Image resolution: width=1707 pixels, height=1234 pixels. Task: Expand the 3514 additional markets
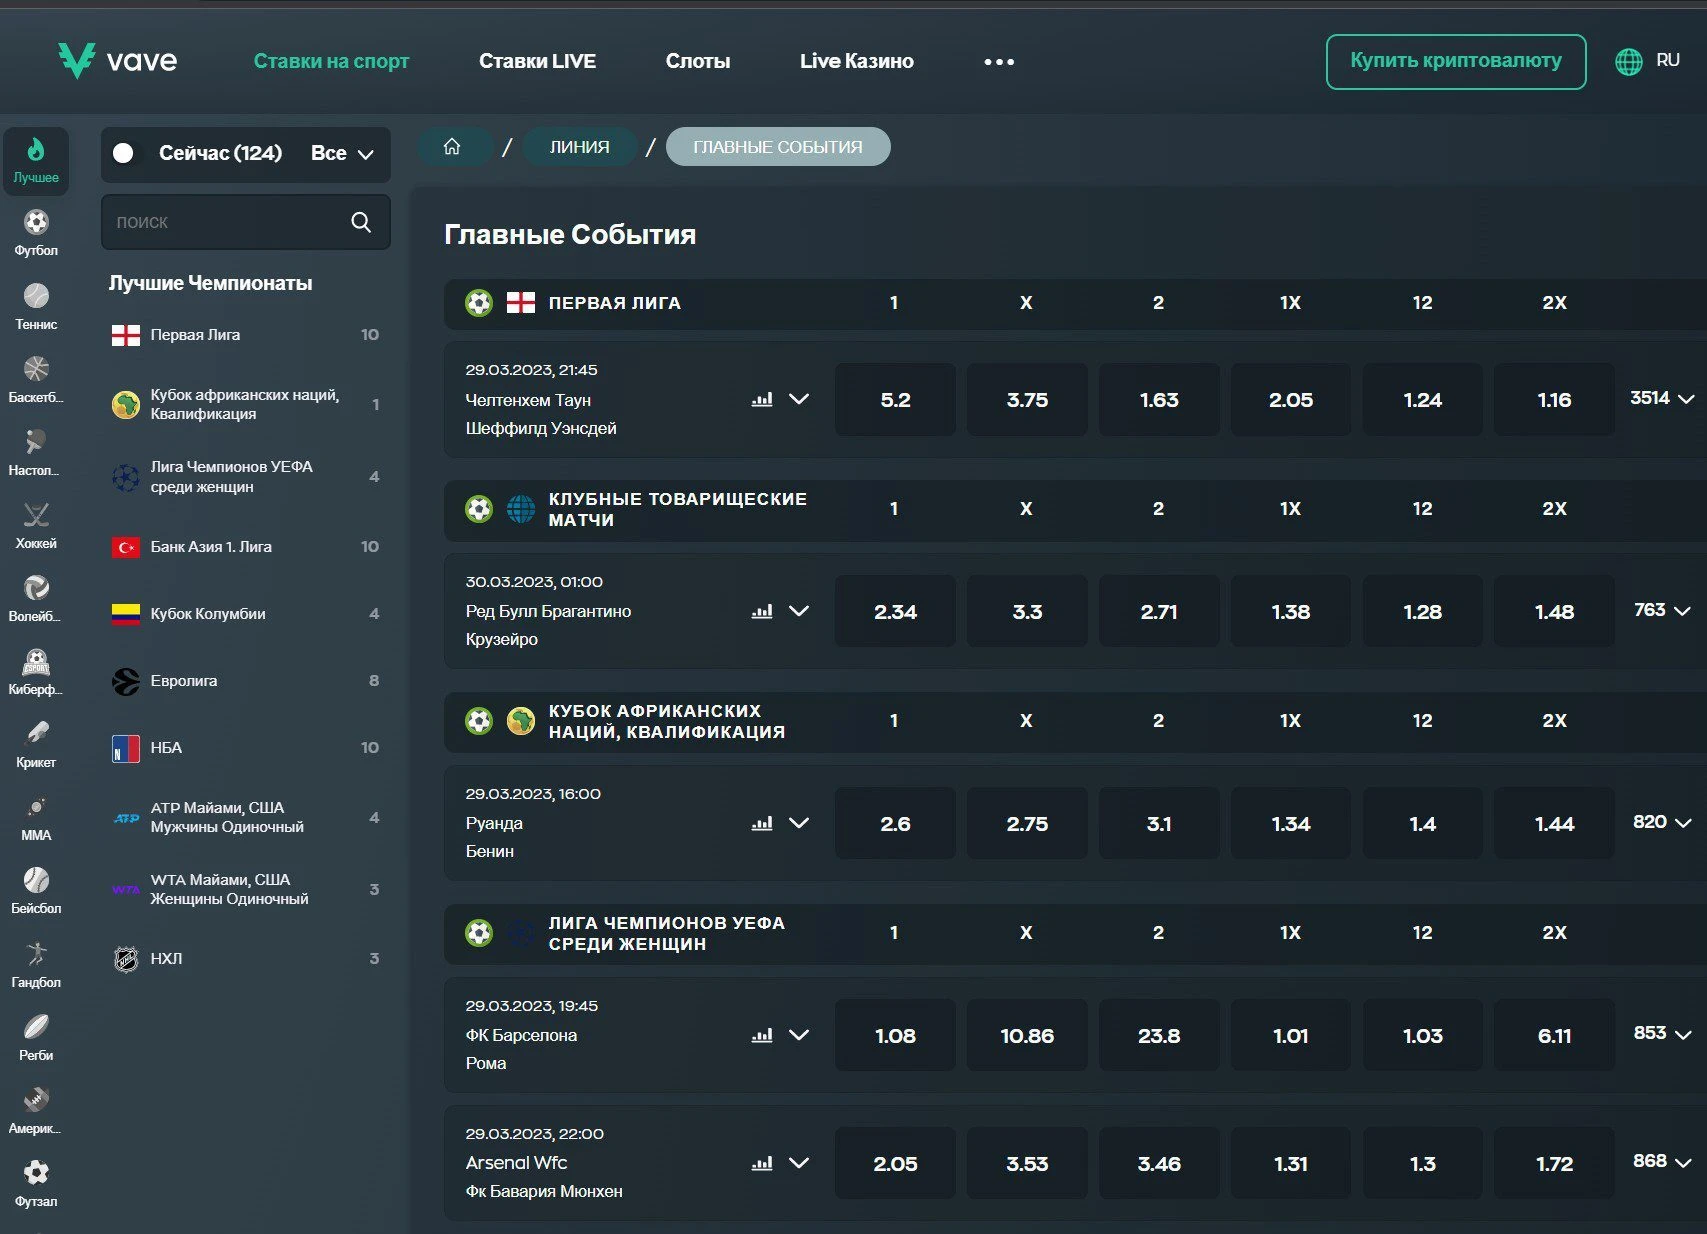point(1661,398)
